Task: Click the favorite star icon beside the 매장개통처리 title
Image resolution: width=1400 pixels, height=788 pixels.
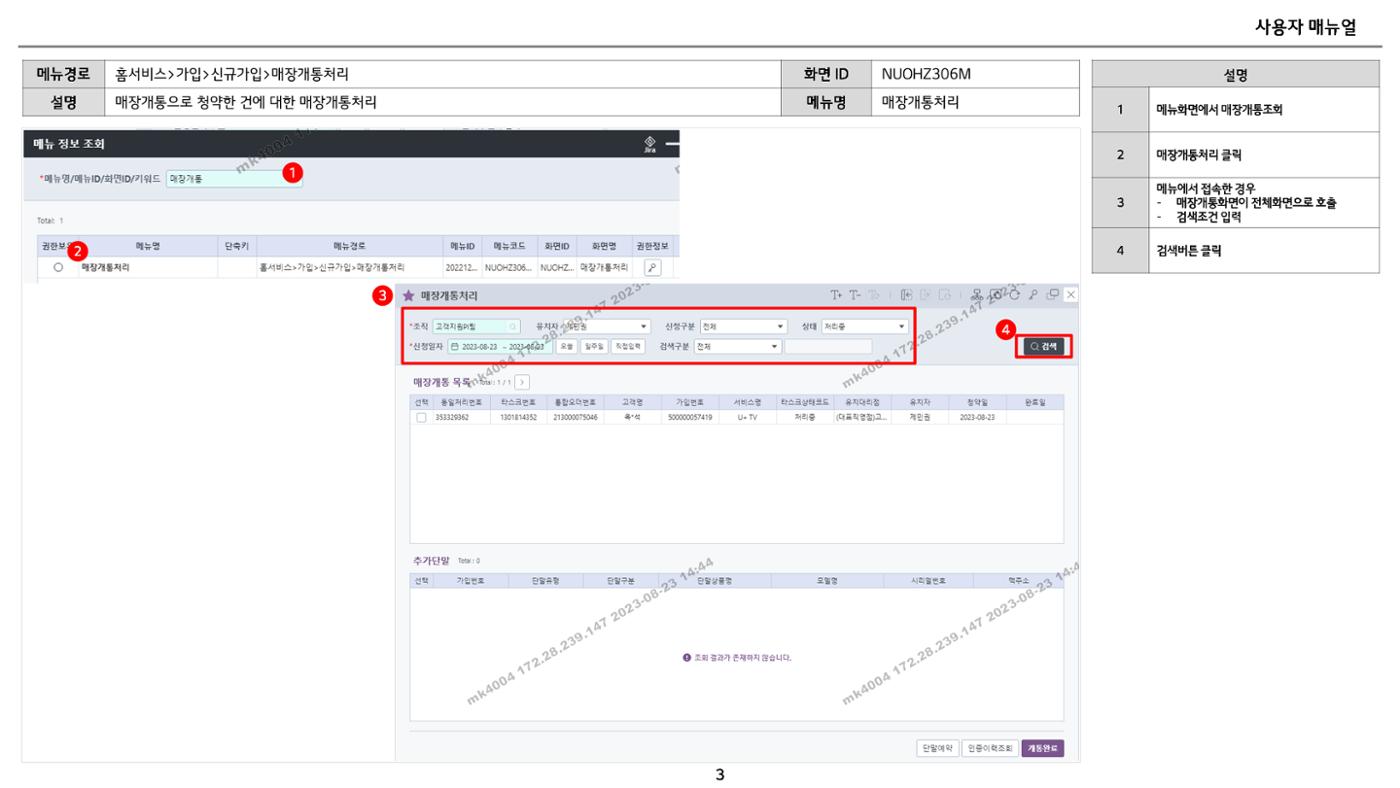Action: (x=408, y=296)
